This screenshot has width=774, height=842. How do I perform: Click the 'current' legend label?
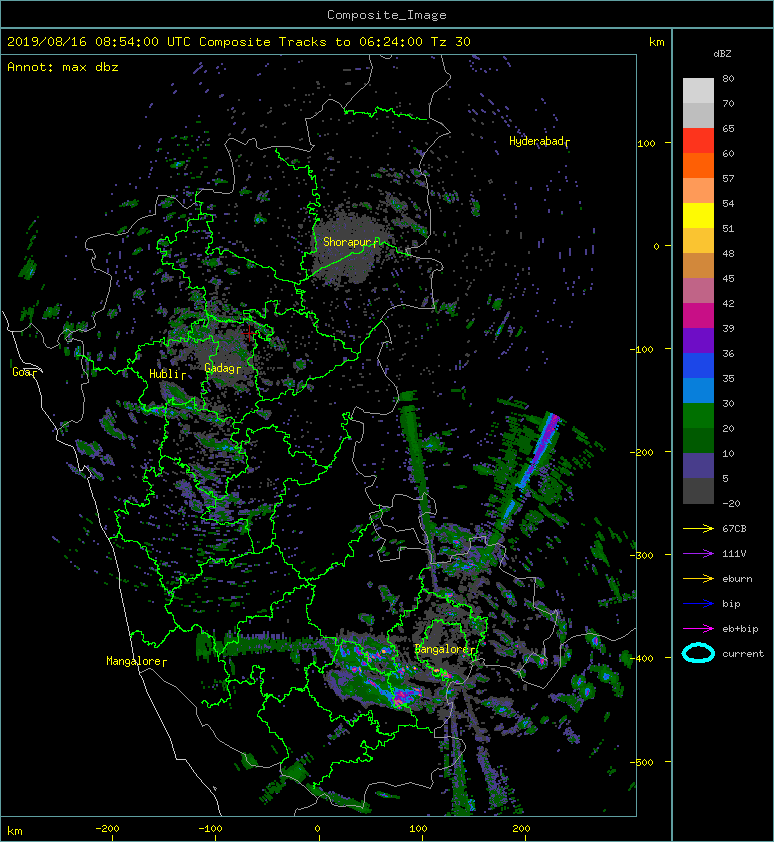click(743, 654)
